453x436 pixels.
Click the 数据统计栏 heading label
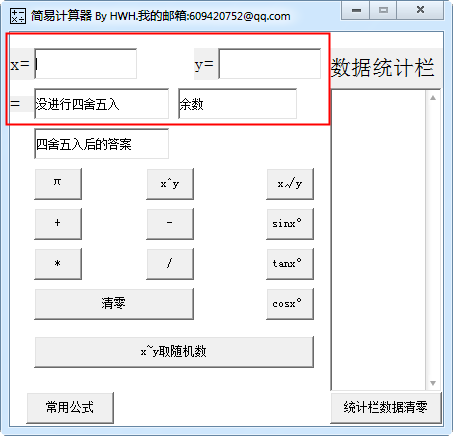[x=383, y=67]
